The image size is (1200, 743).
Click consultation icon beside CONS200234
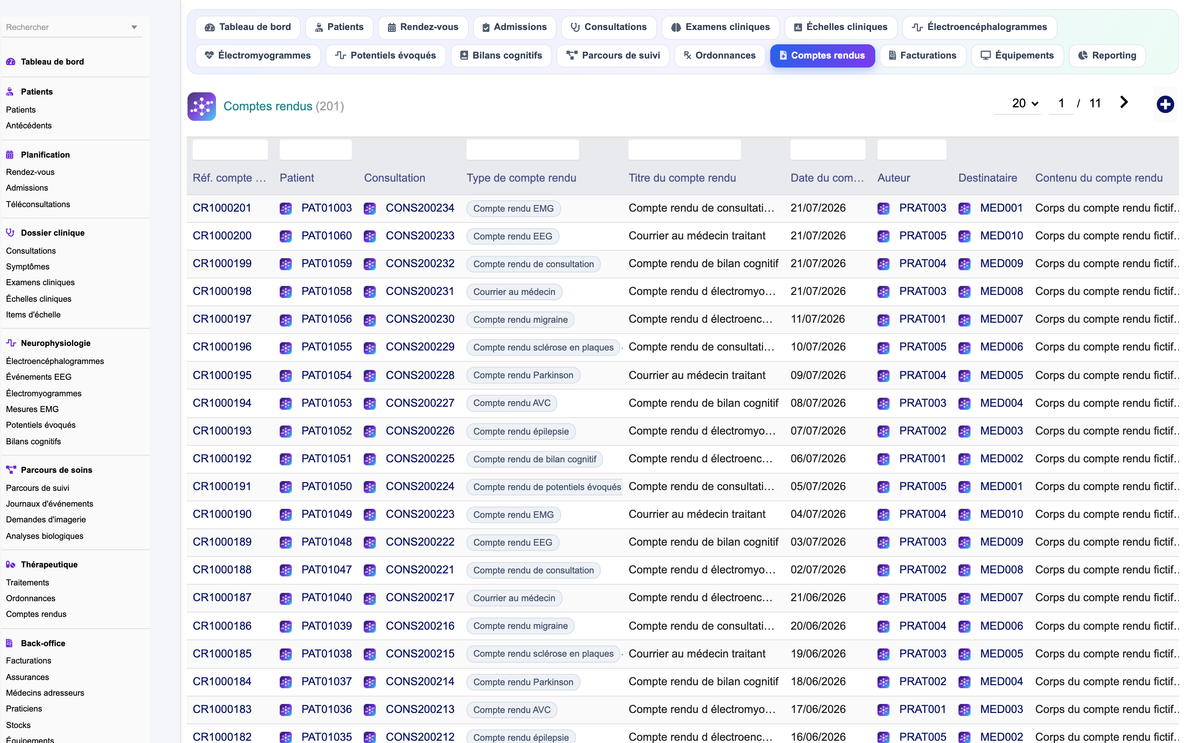pos(370,209)
